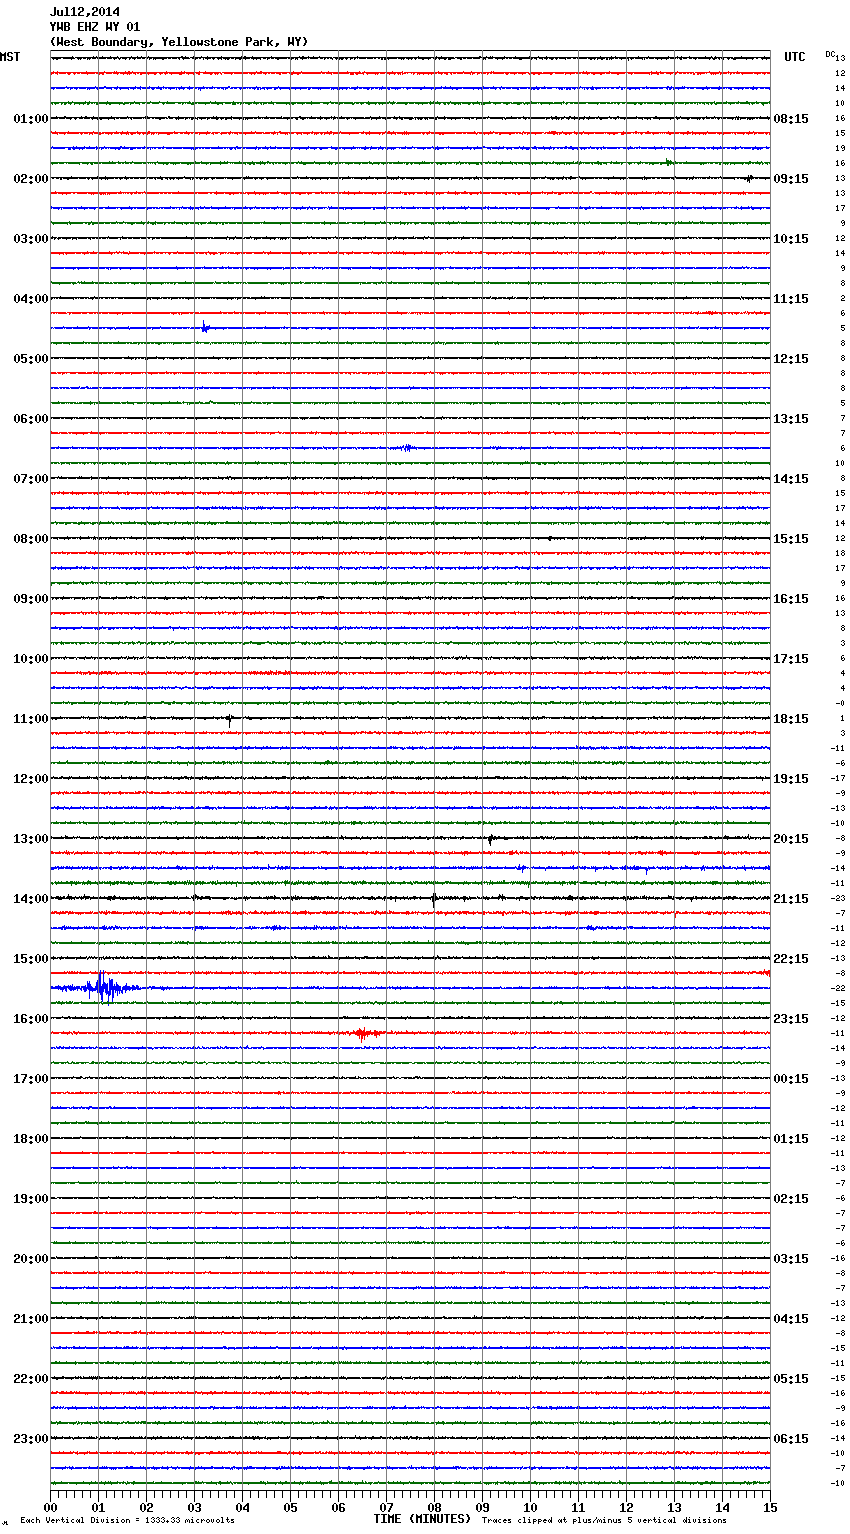
Task: Click the black spike on the 13:00 trace
Action: 490,839
